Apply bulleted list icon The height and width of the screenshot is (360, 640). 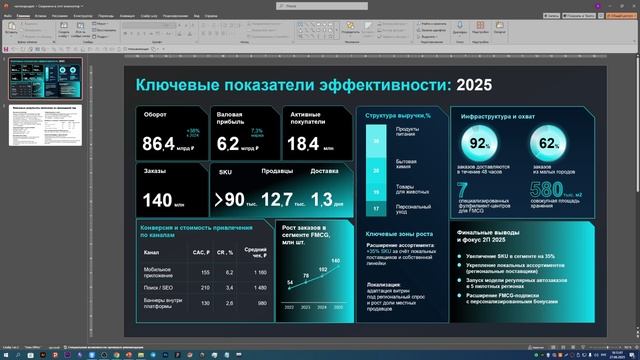[x=204, y=25]
